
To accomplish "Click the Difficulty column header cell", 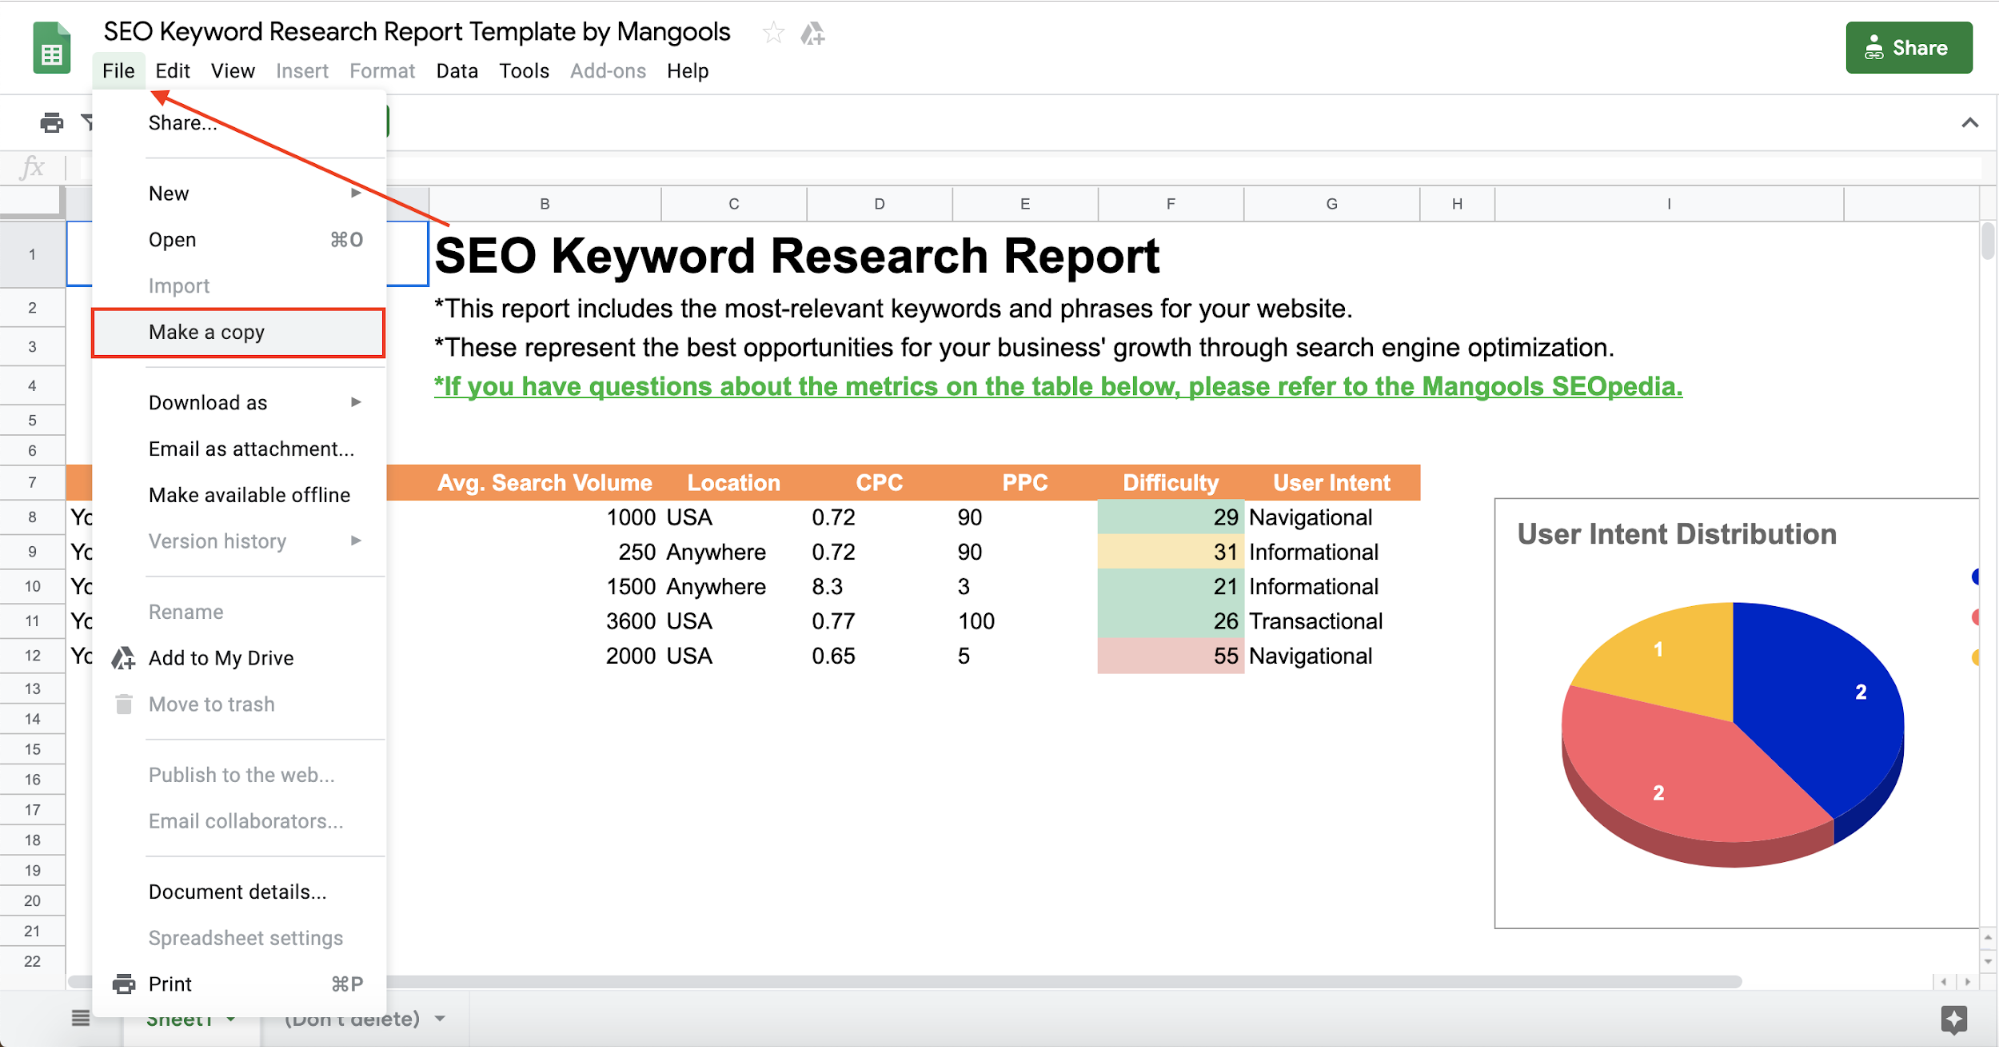I will 1170,483.
